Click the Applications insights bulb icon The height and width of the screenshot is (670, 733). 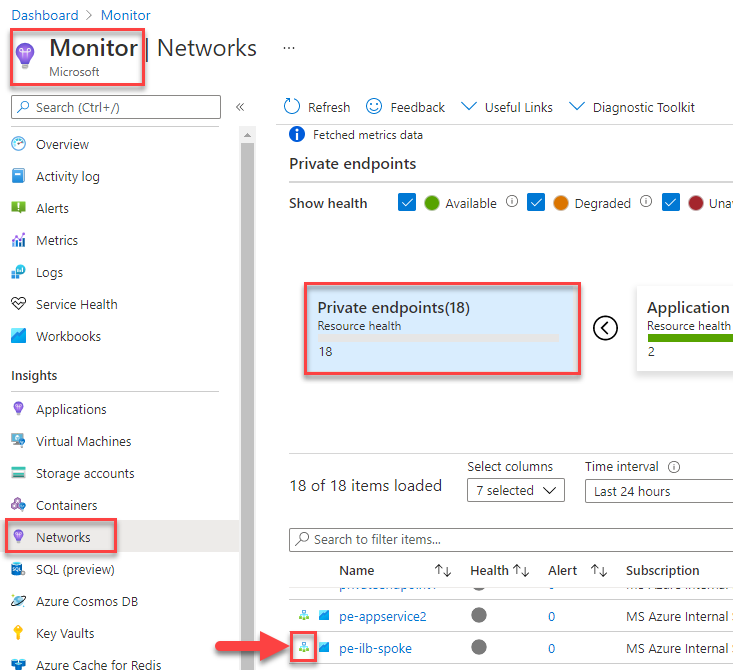(19, 409)
